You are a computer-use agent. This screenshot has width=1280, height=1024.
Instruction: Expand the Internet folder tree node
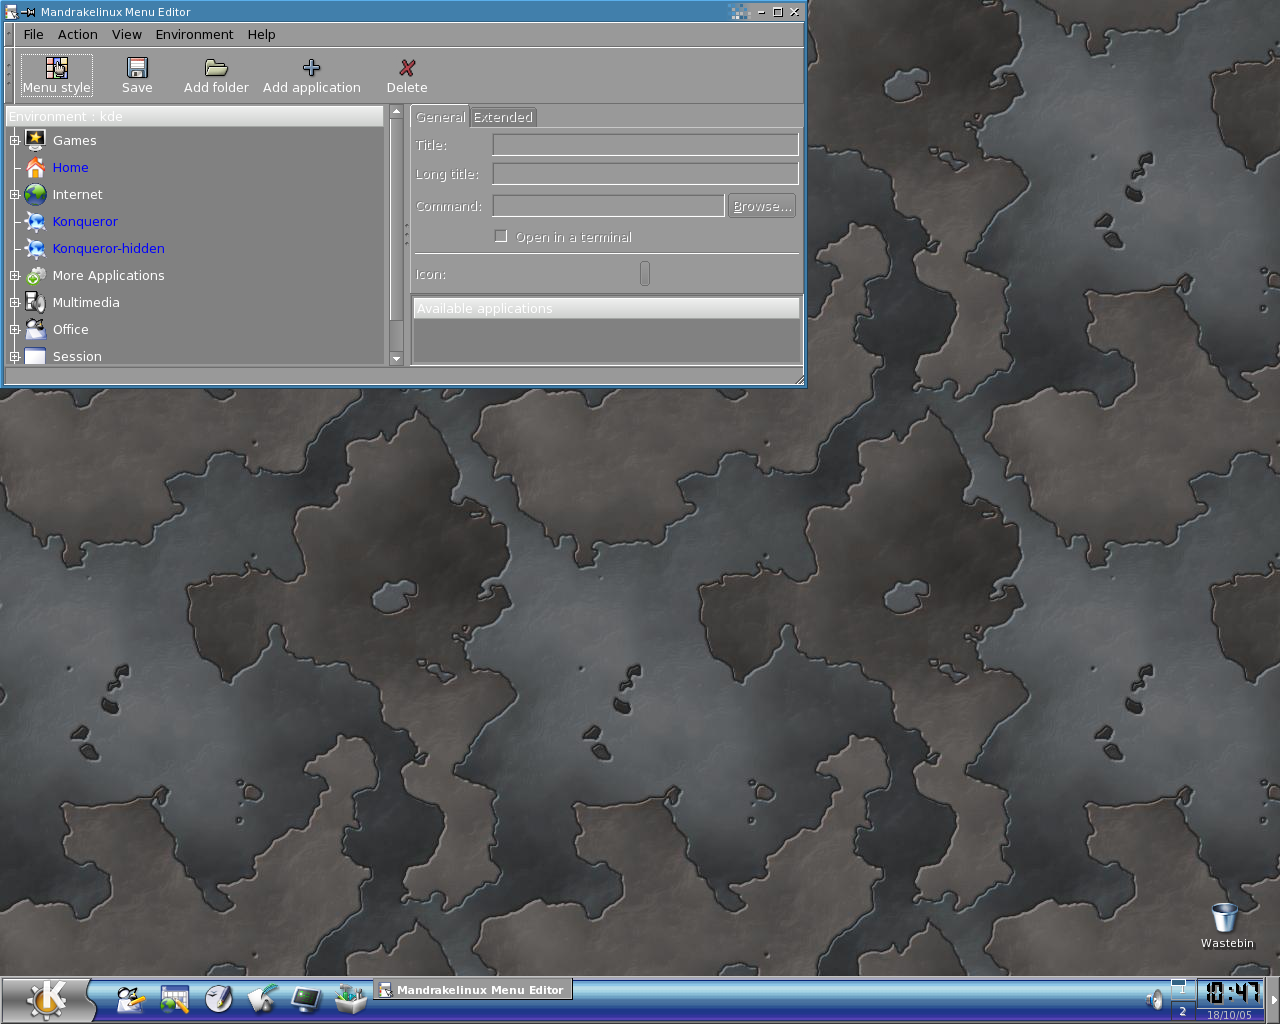pos(15,195)
